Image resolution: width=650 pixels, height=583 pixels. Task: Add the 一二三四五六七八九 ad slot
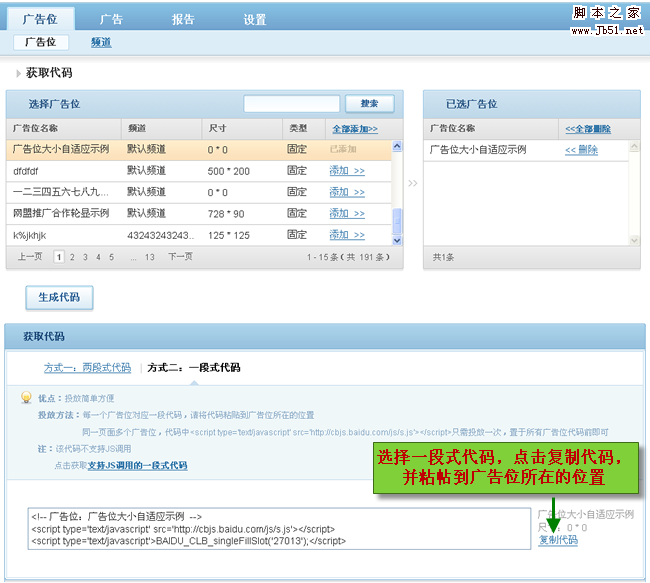(x=347, y=192)
